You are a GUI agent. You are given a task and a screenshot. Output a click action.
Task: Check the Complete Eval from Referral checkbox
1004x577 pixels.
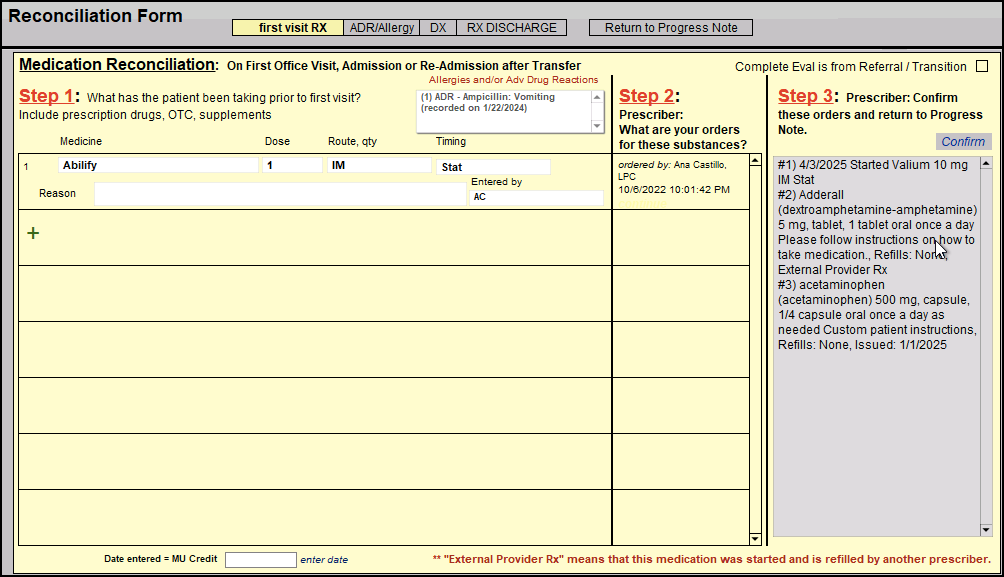(981, 67)
